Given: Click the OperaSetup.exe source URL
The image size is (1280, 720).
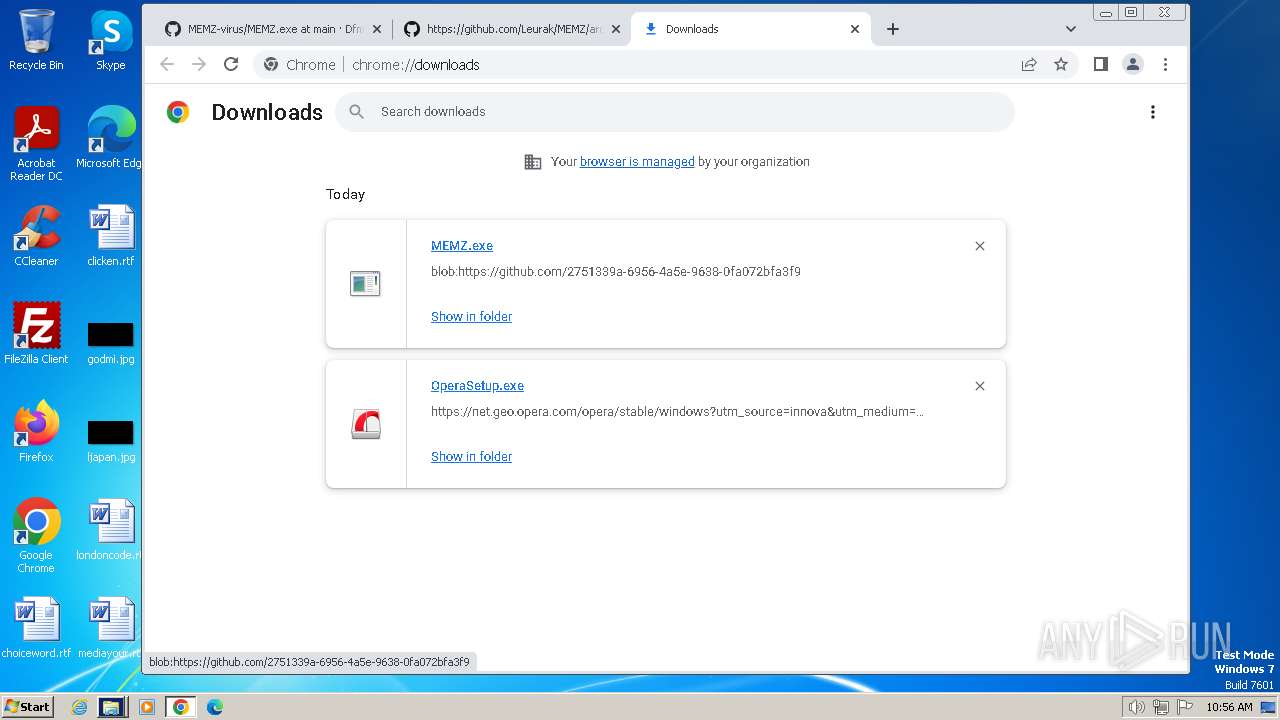Looking at the screenshot, I should tap(677, 412).
